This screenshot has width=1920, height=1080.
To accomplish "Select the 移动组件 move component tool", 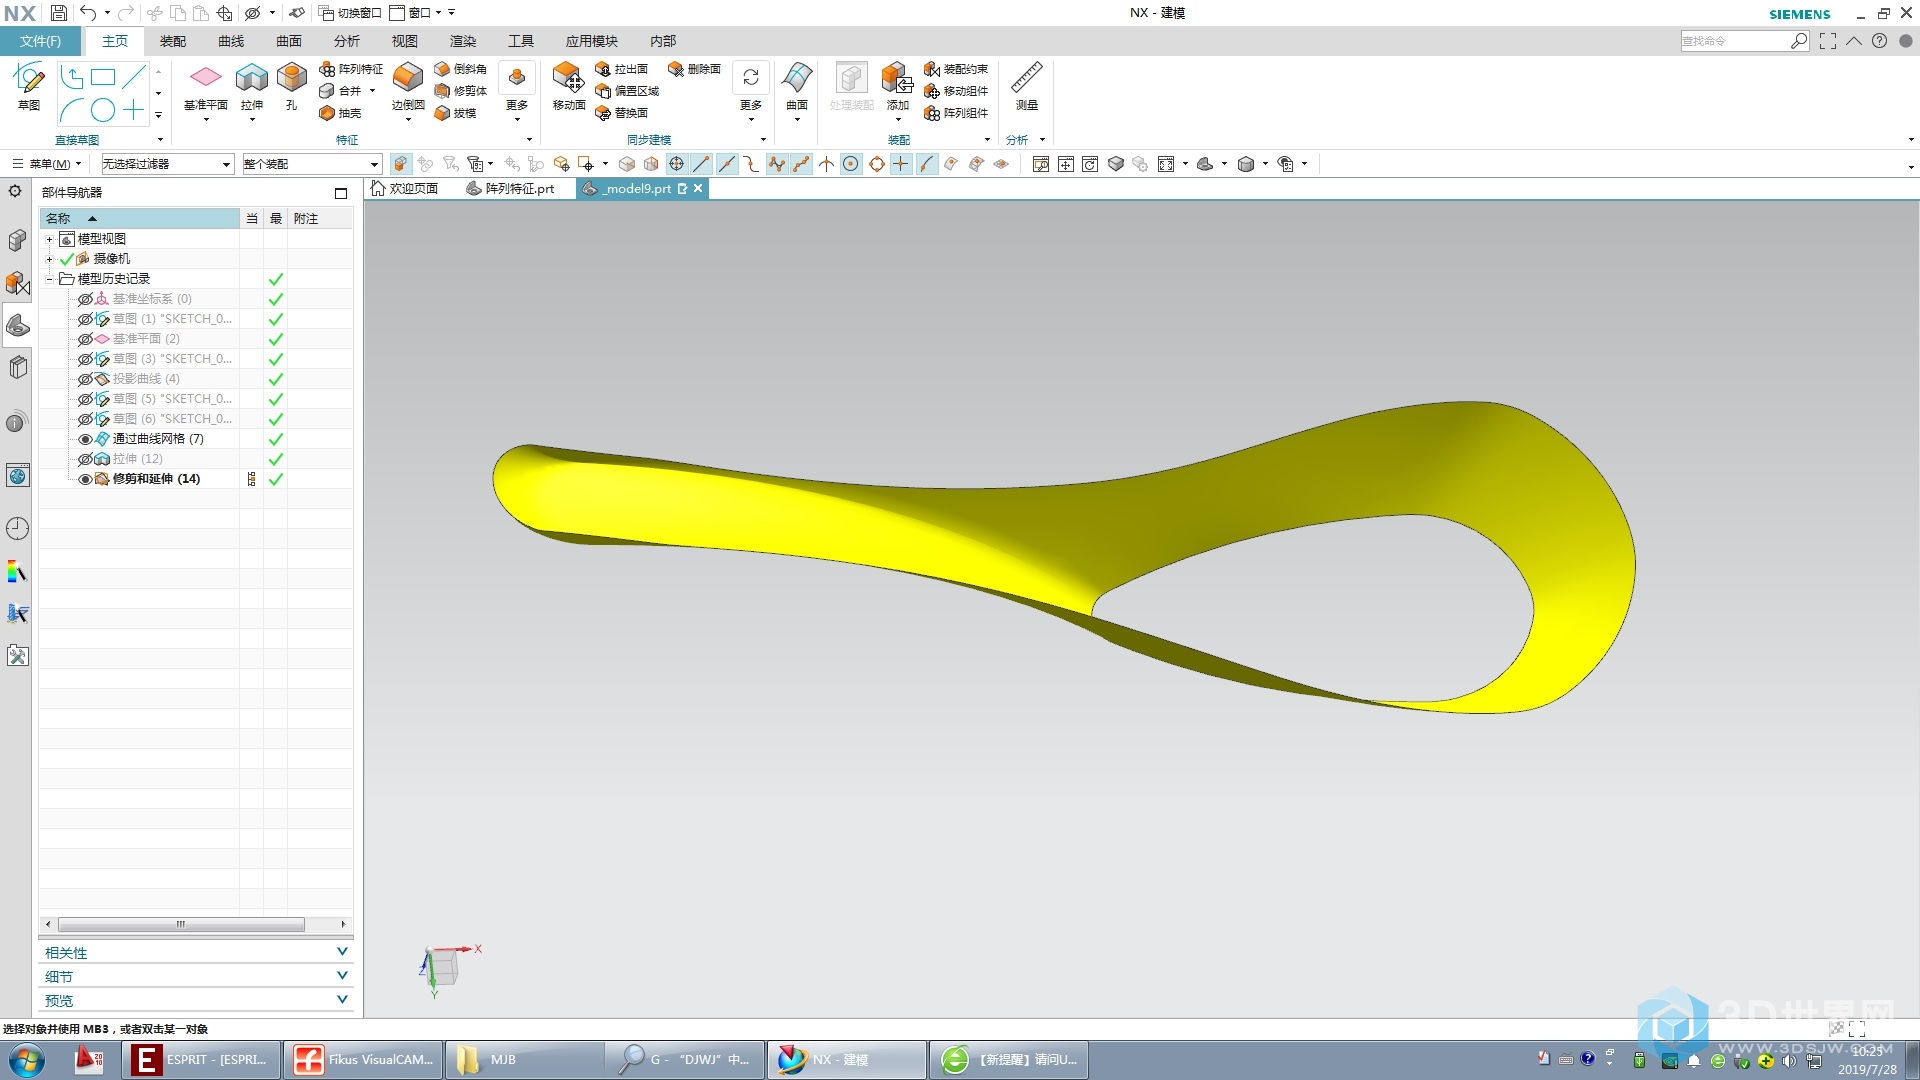I will (956, 91).
